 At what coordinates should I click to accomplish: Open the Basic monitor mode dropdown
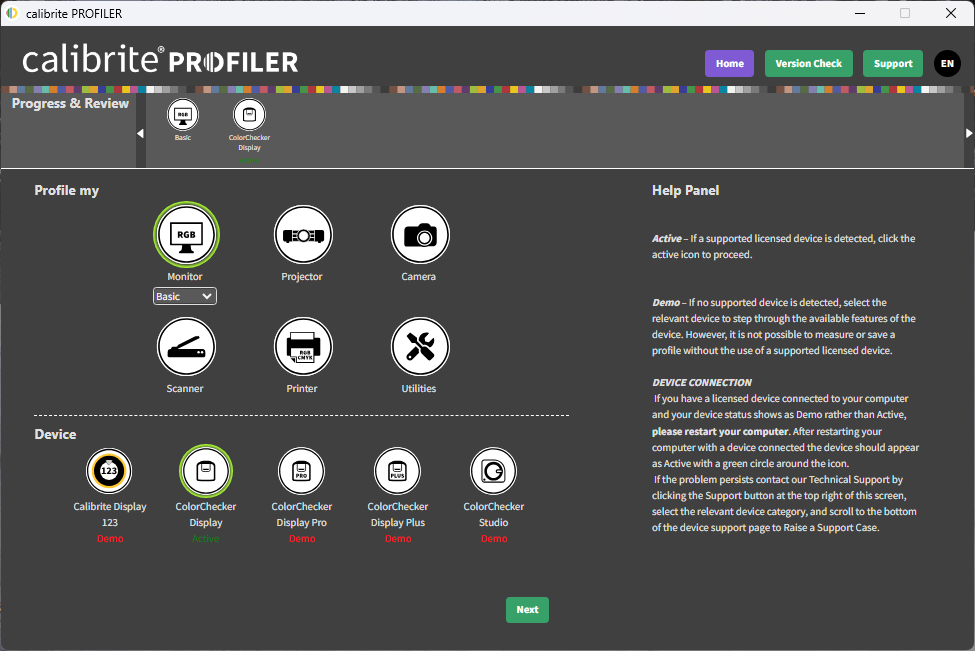(185, 297)
